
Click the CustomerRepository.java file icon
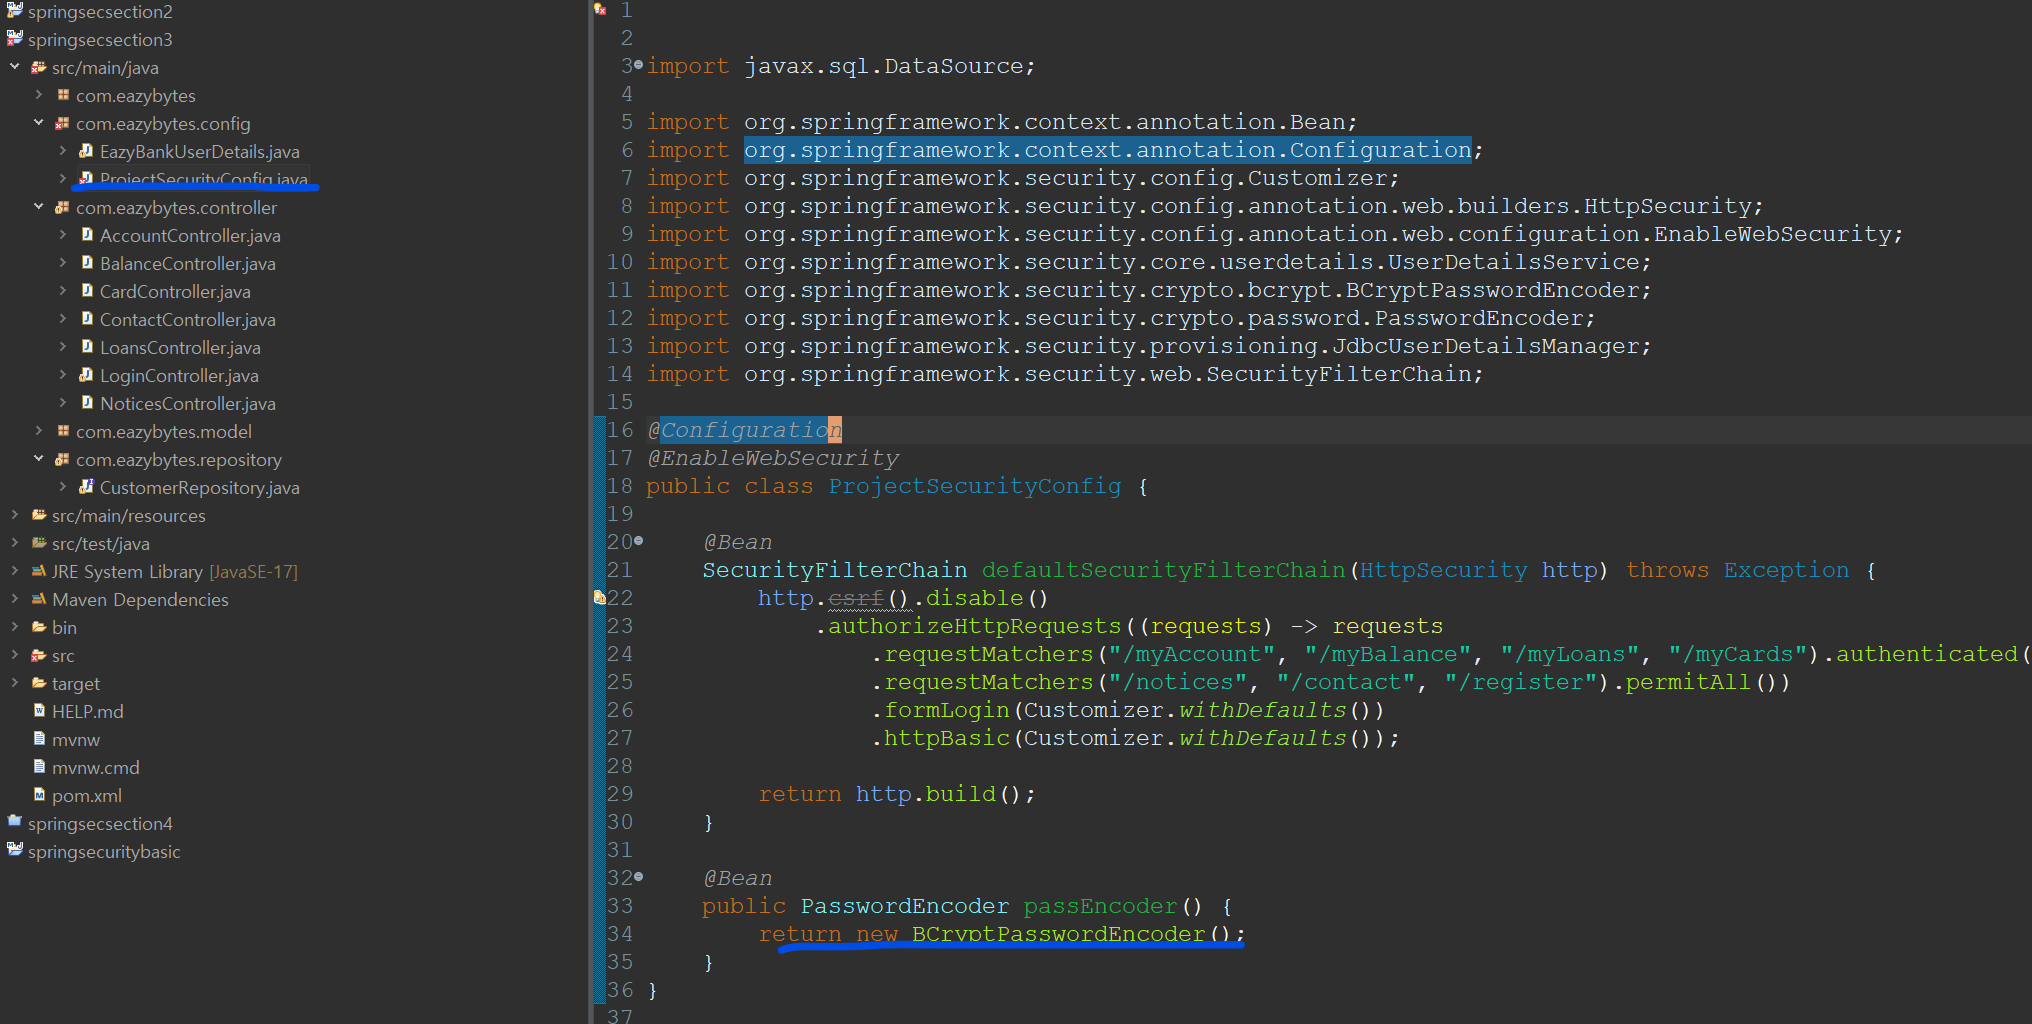point(87,487)
